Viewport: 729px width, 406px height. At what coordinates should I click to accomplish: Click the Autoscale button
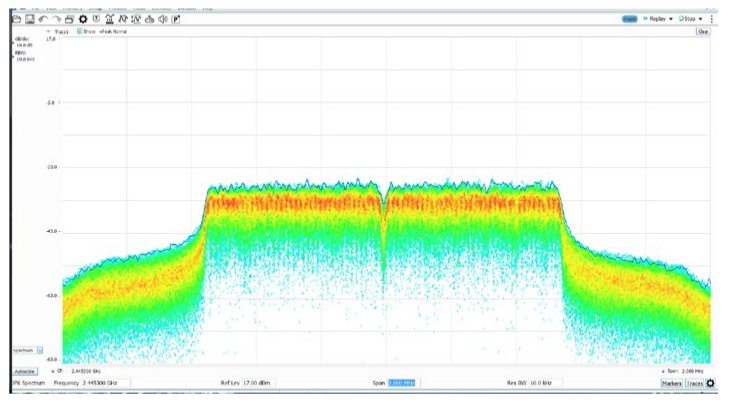24,369
